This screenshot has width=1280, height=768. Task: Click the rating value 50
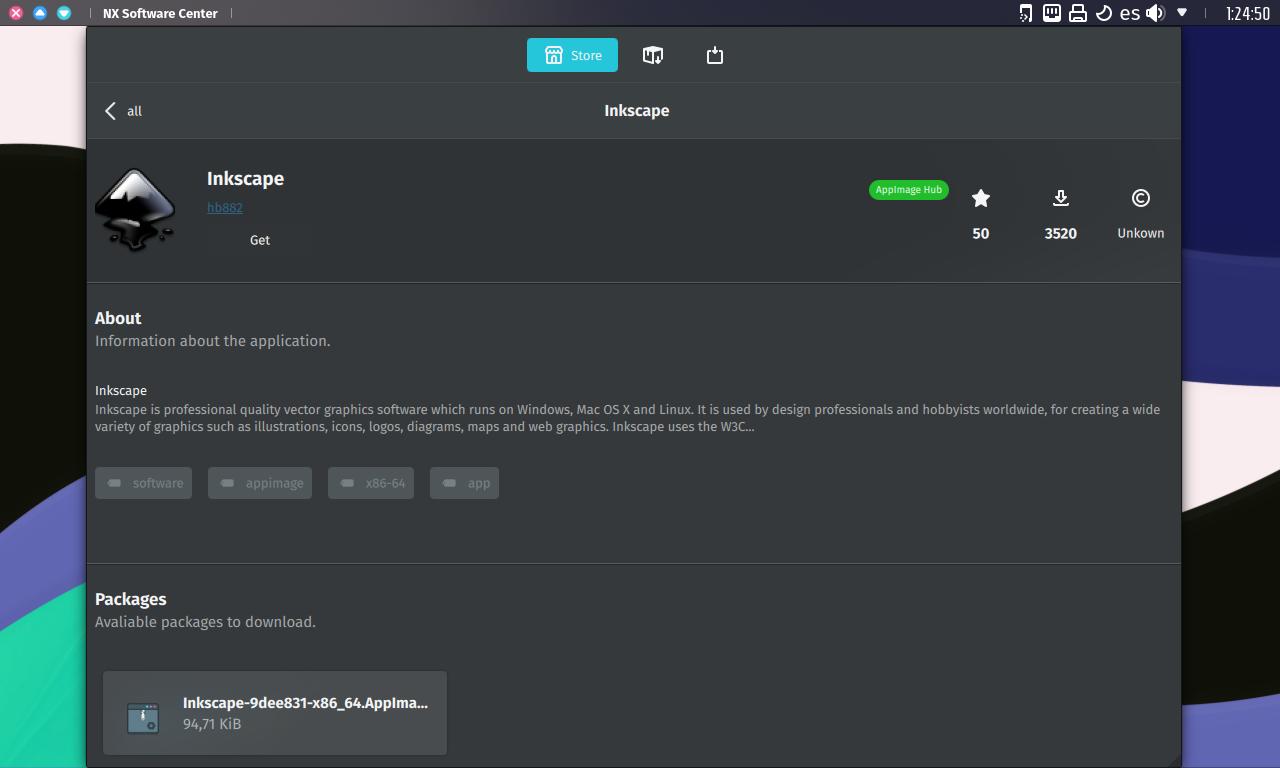(981, 233)
